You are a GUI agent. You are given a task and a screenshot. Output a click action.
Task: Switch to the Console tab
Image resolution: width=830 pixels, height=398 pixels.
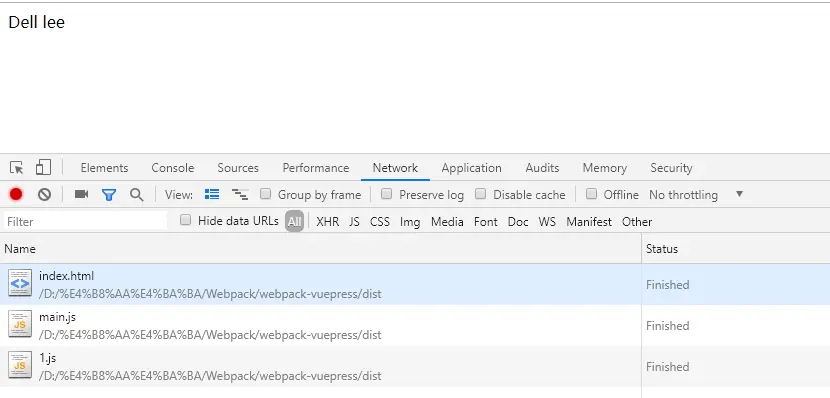[173, 168]
